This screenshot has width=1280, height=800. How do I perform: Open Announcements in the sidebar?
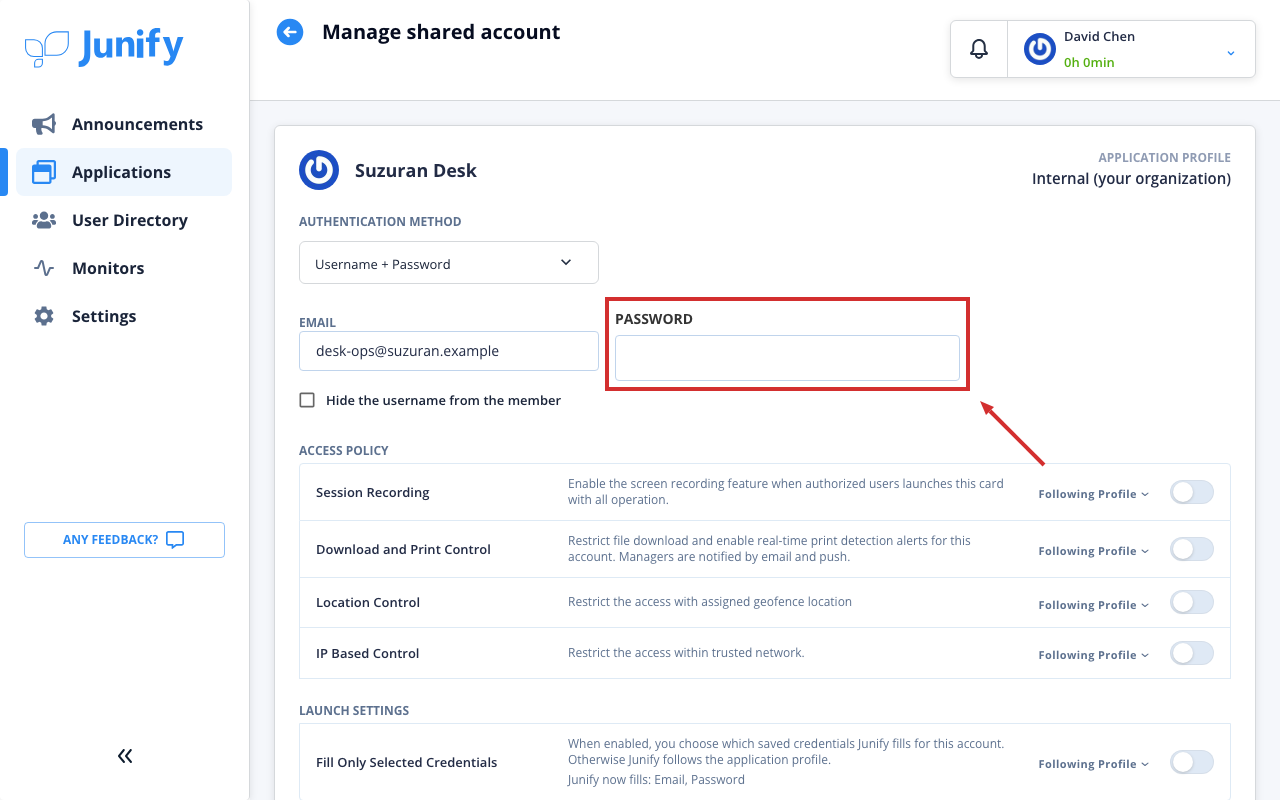pos(124,124)
